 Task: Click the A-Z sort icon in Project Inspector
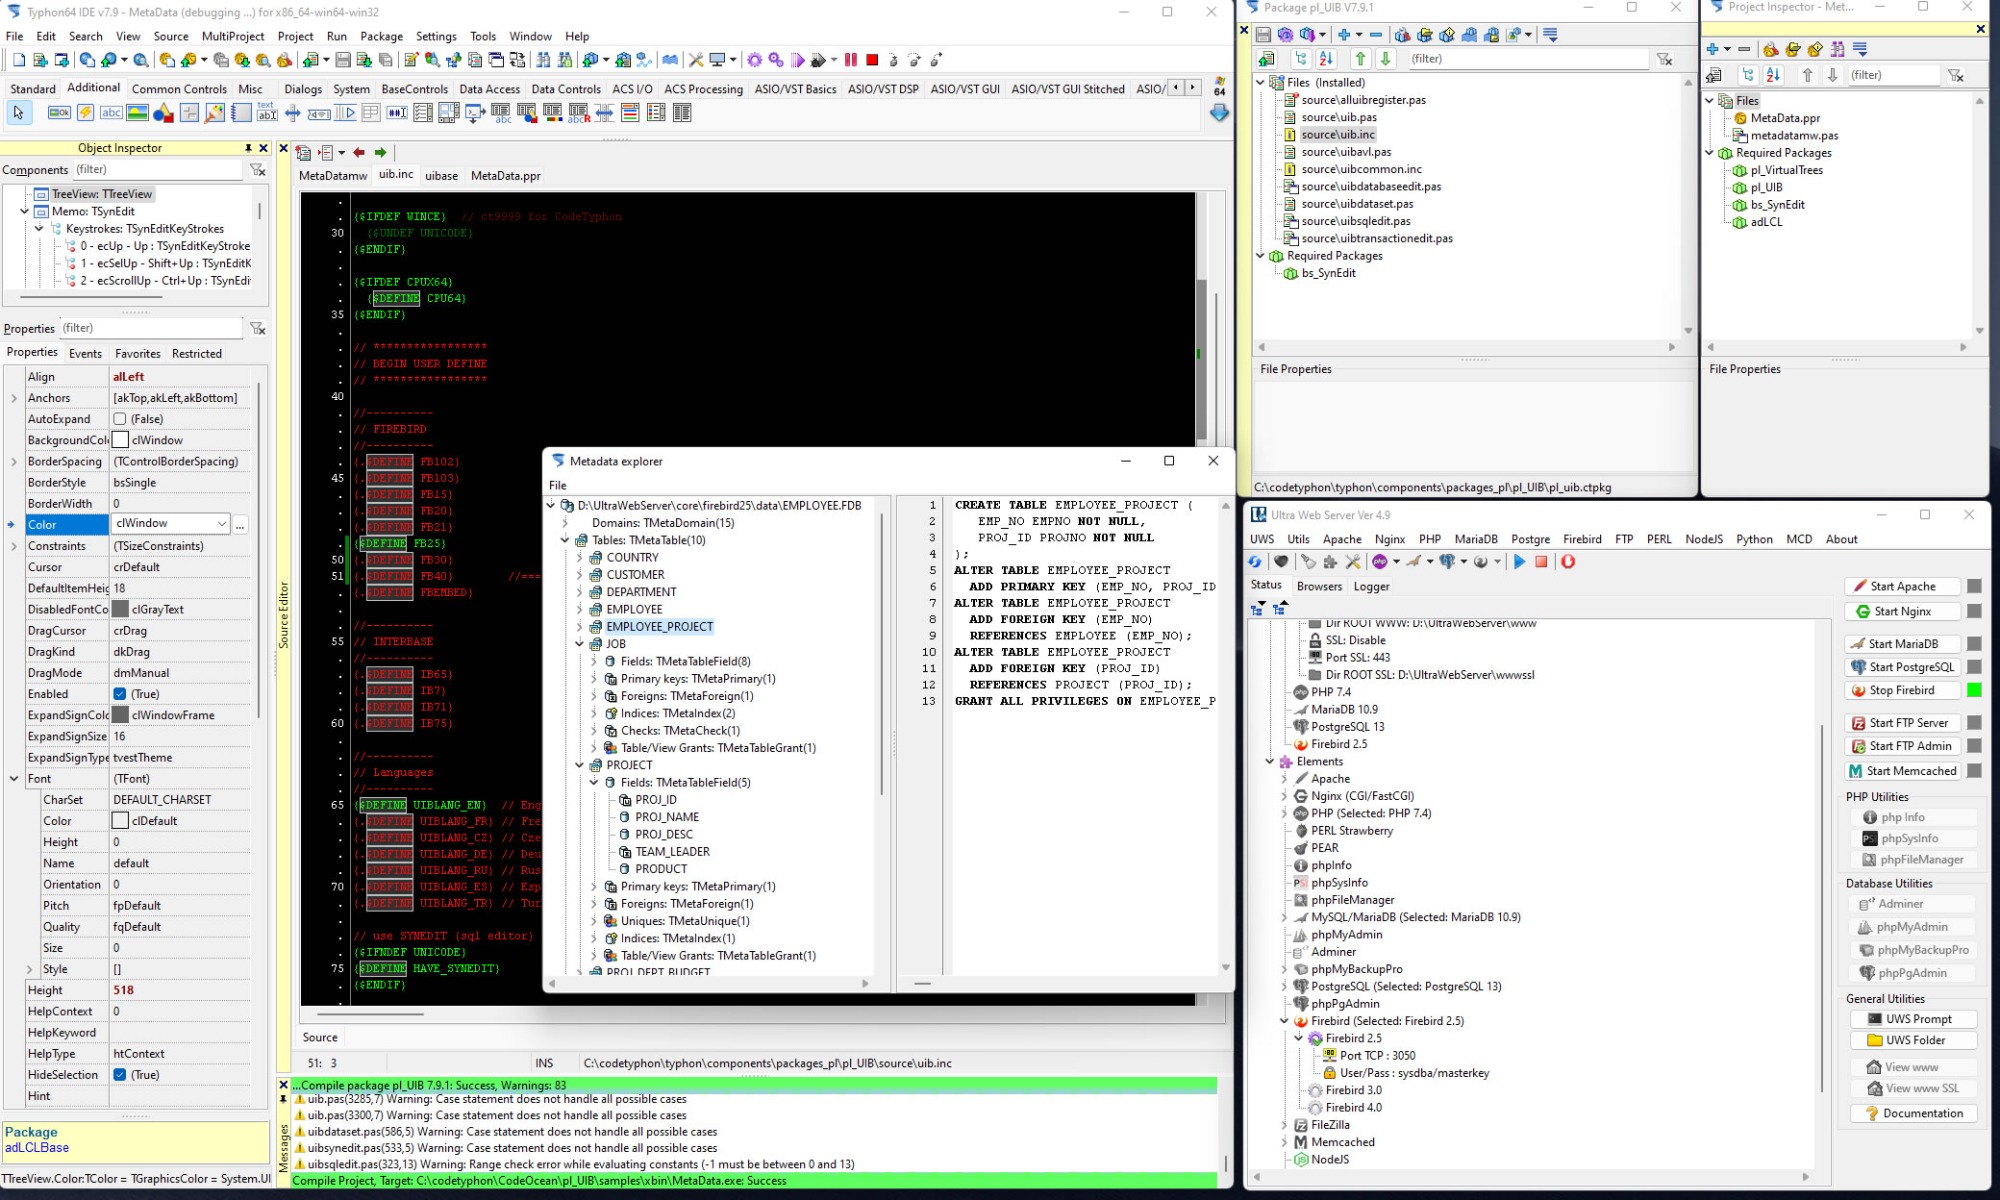pos(1773,75)
